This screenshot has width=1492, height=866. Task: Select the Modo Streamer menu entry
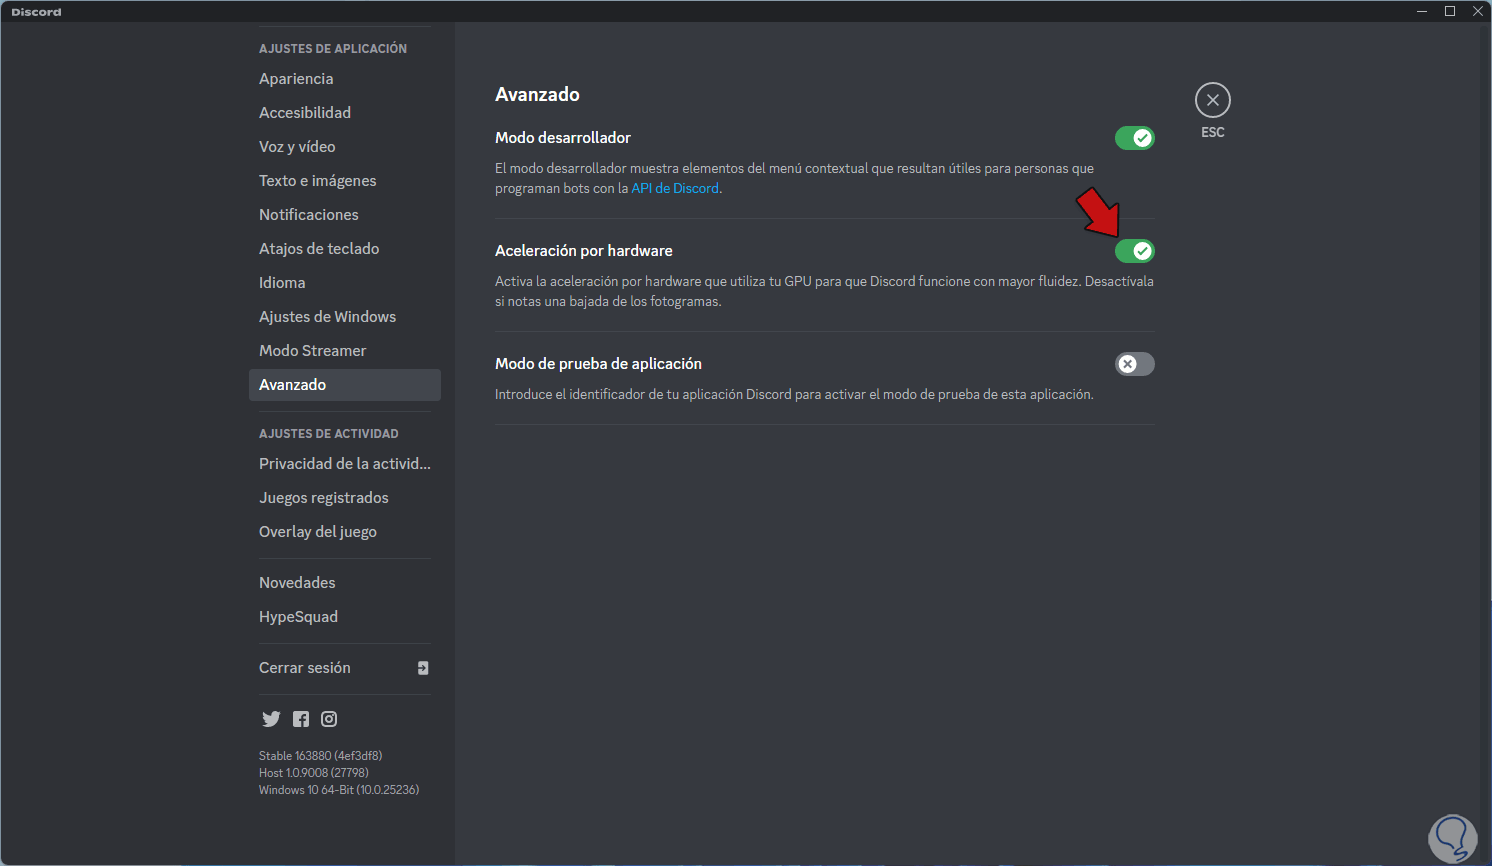312,351
